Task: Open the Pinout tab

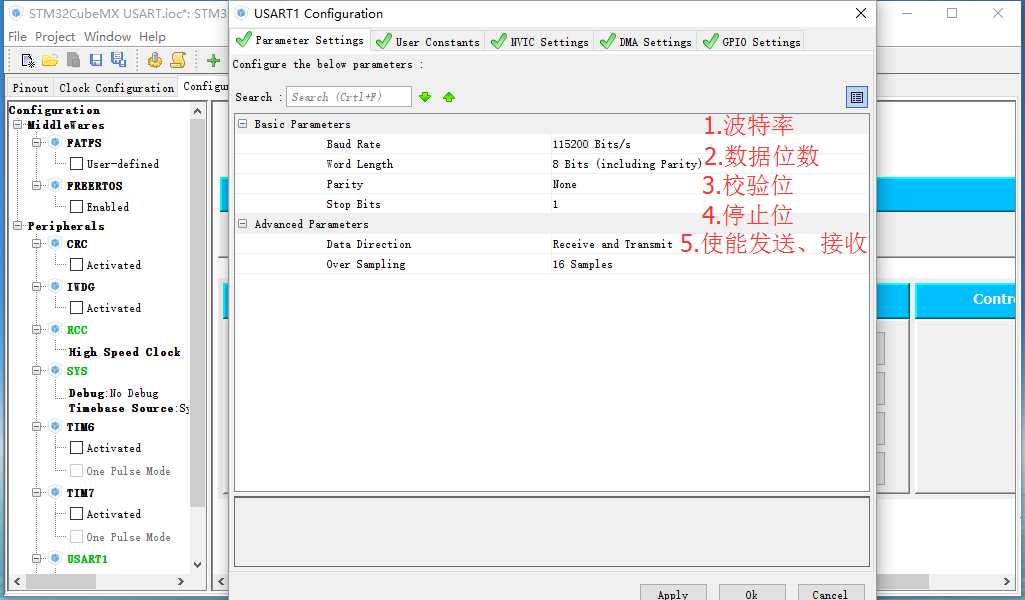Action: pyautogui.click(x=30, y=88)
